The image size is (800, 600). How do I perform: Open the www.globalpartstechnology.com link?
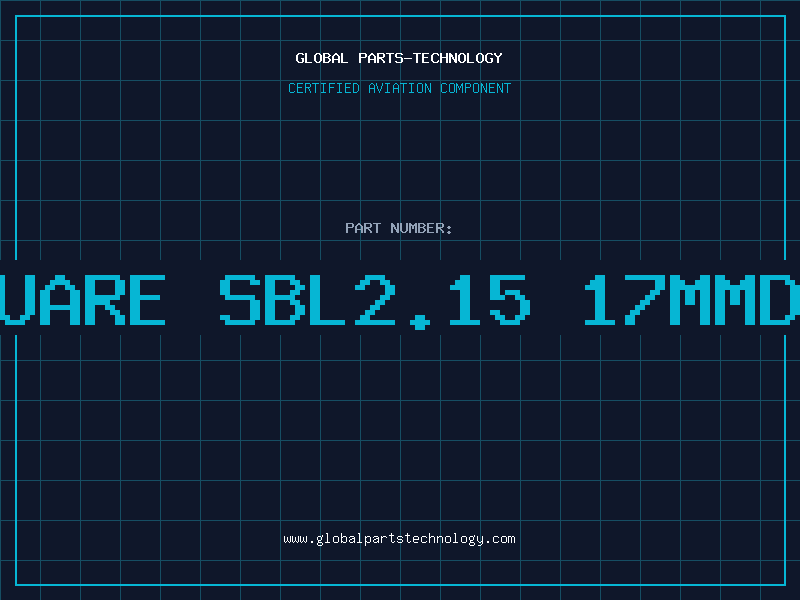399,539
